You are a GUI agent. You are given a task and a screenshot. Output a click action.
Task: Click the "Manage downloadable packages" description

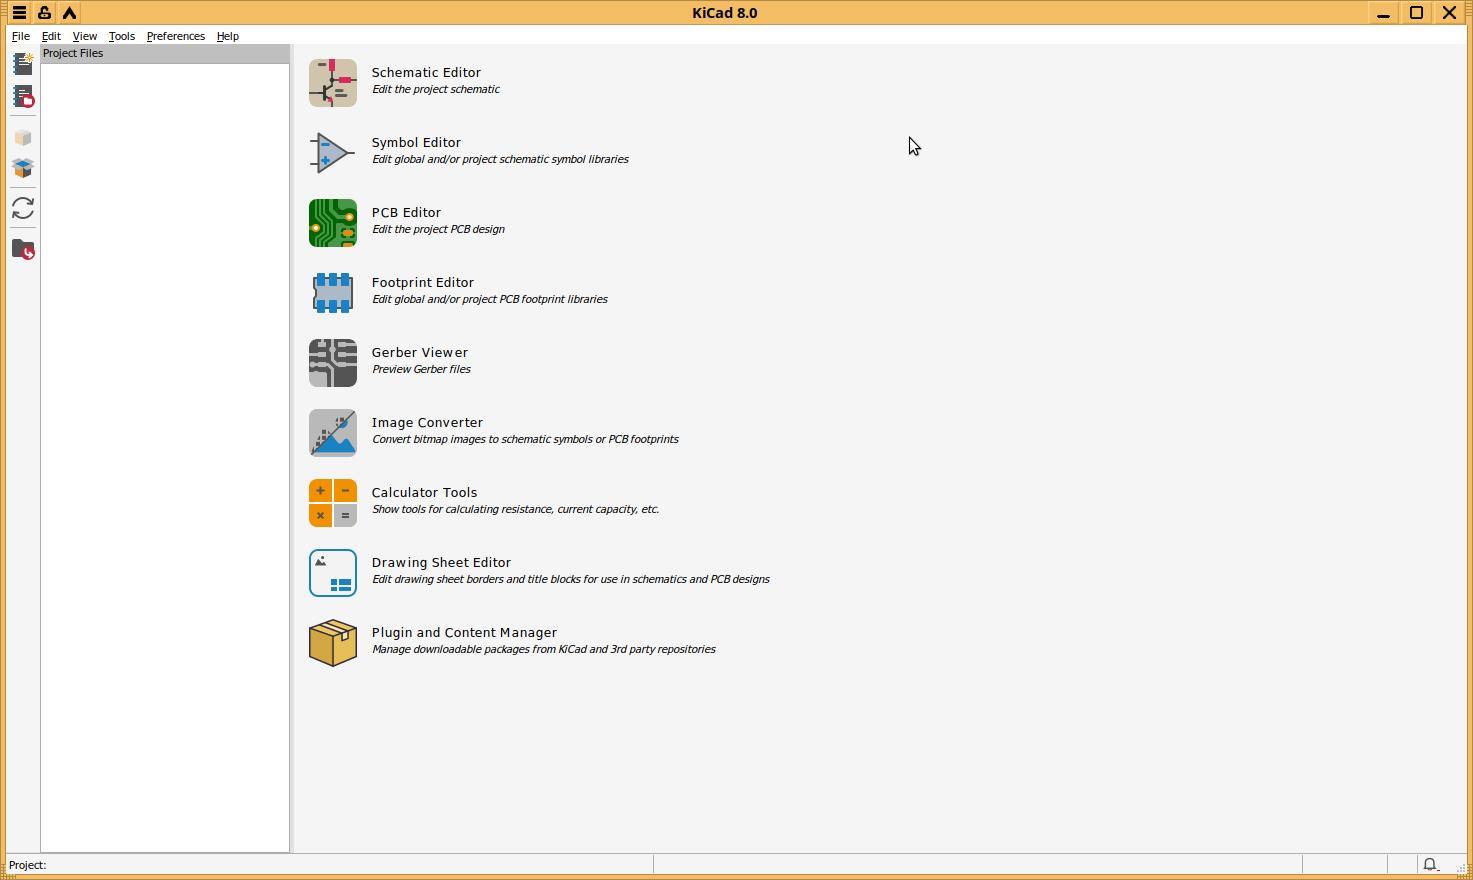544,649
